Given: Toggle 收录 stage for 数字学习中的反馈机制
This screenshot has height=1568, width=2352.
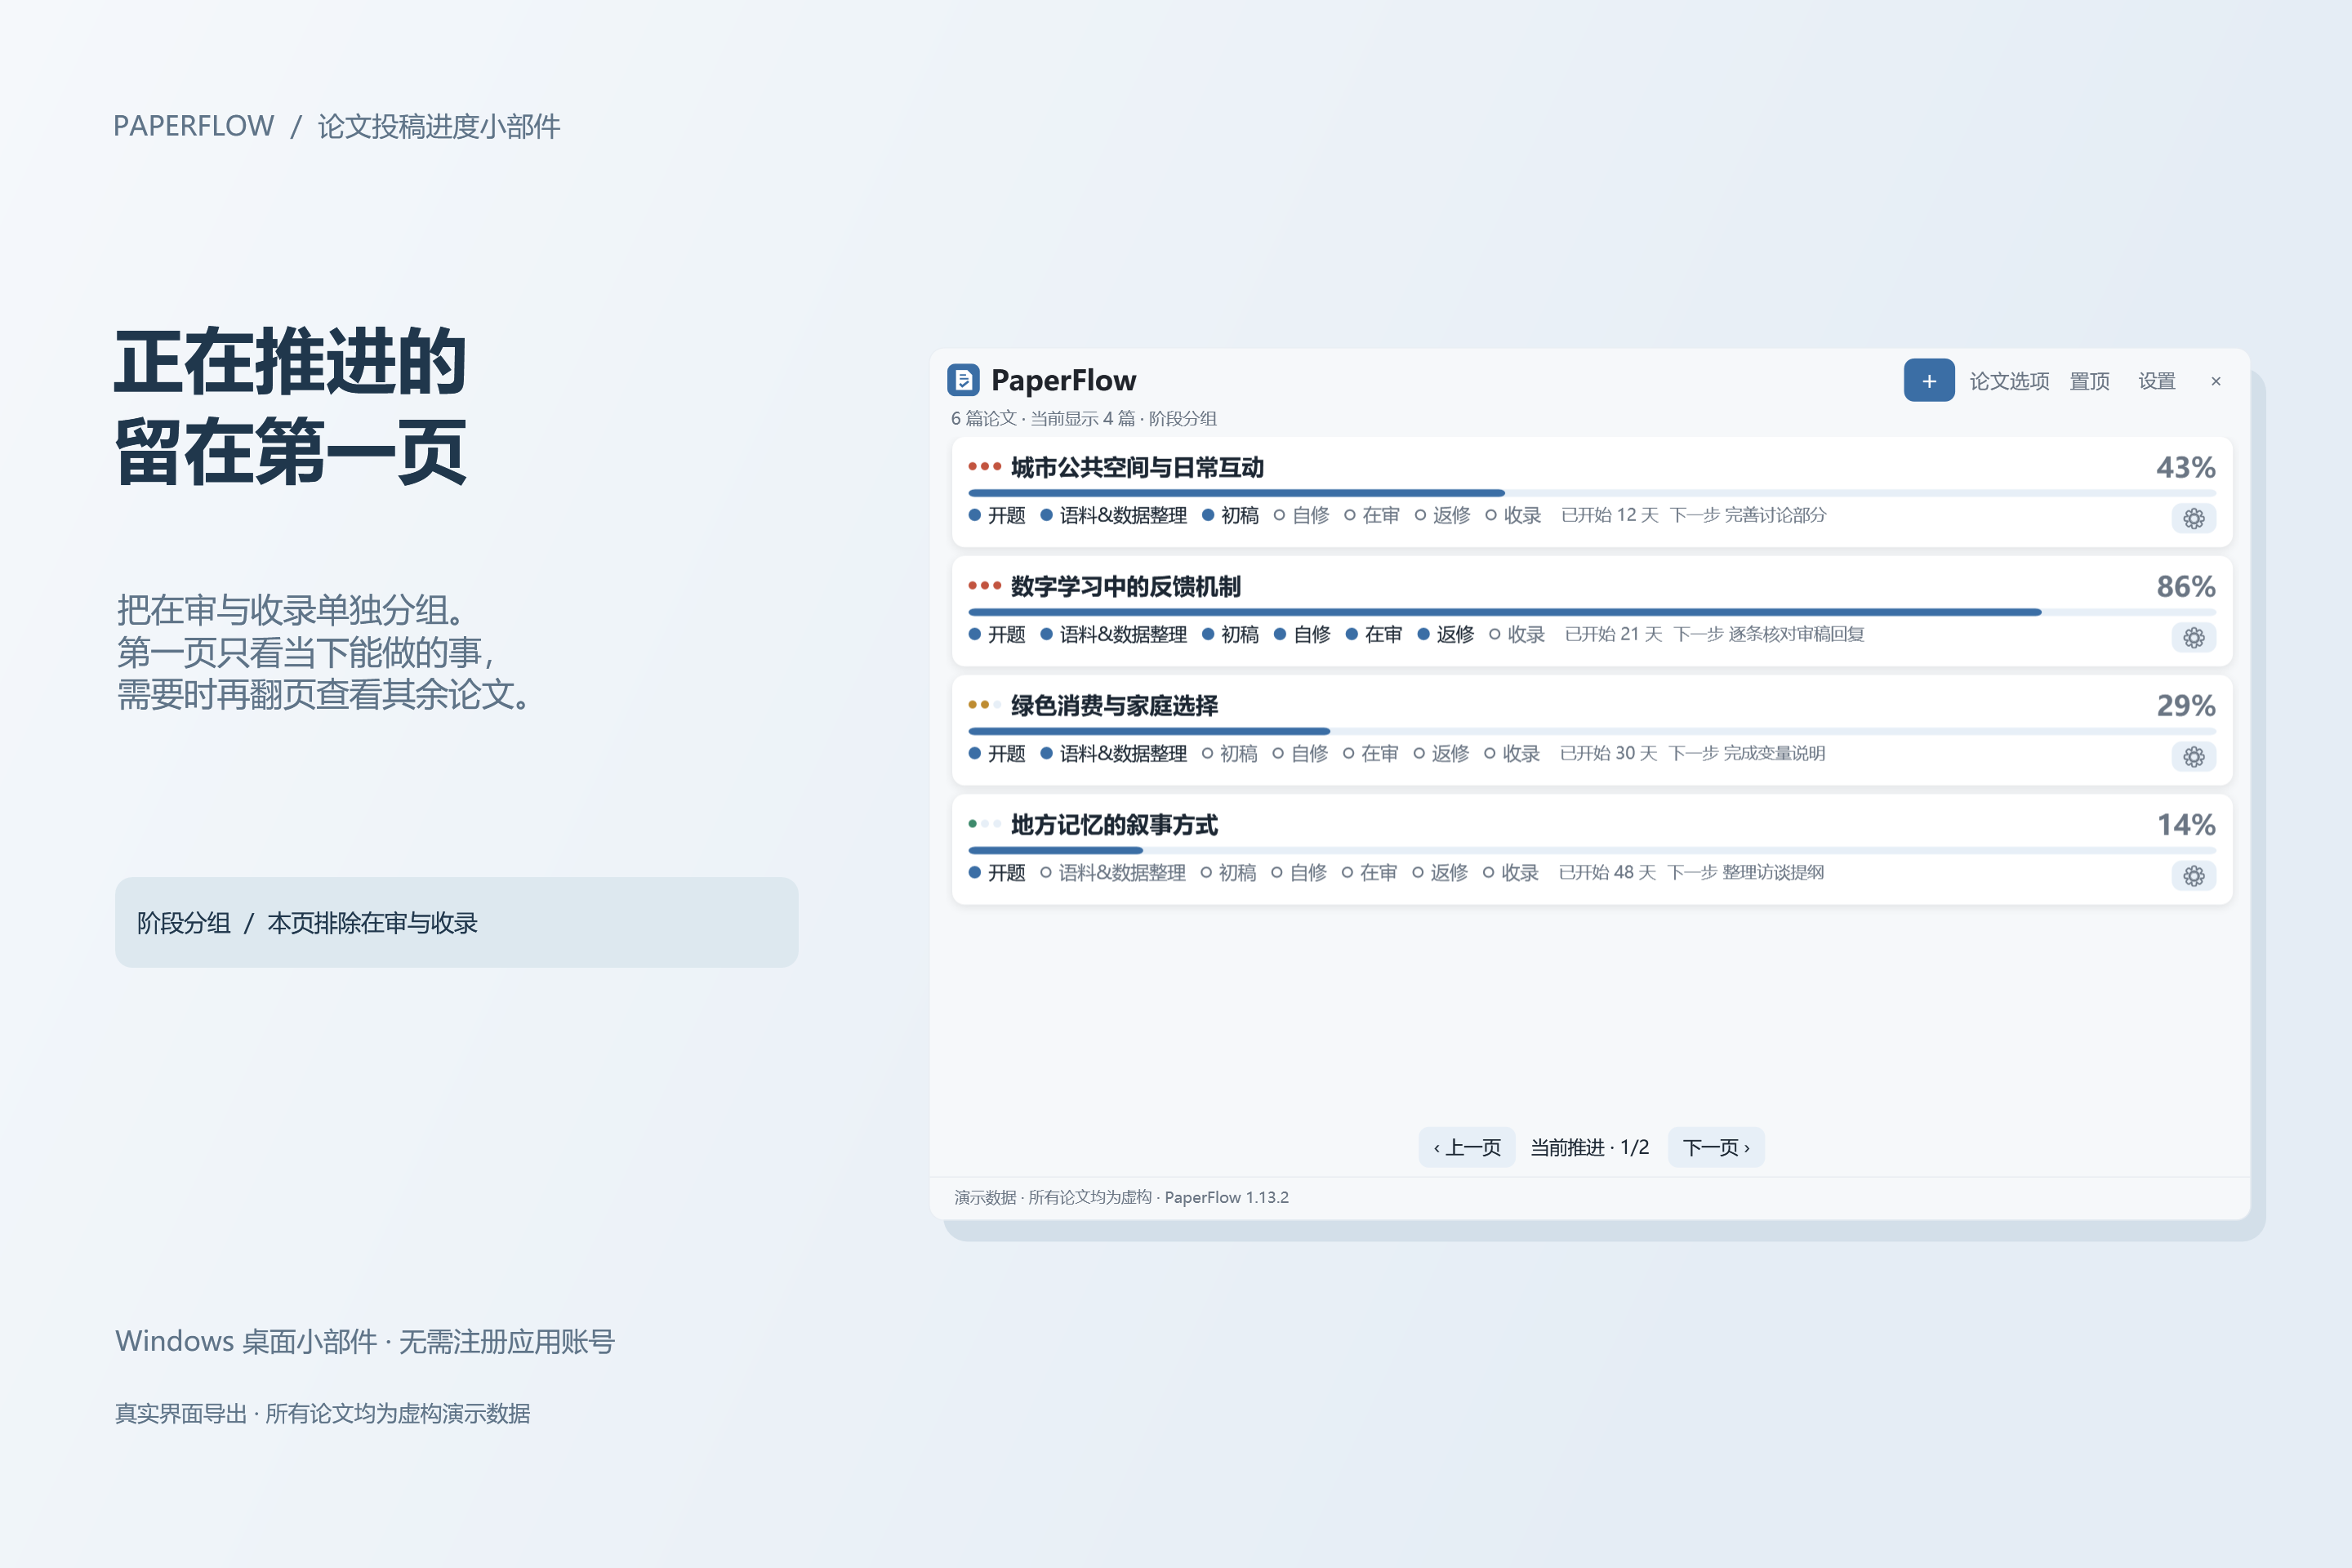Looking at the screenshot, I should (x=1516, y=634).
